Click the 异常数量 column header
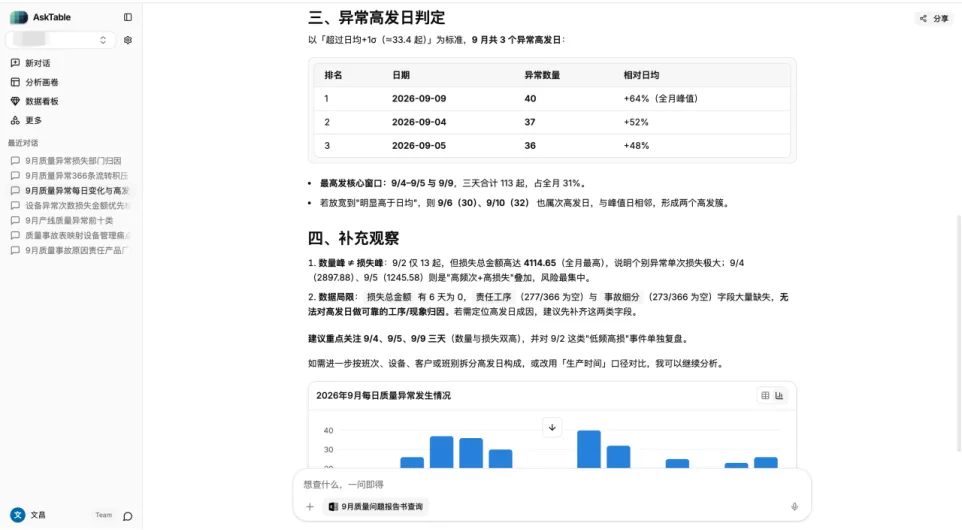The width and height of the screenshot is (962, 530). coord(542,75)
